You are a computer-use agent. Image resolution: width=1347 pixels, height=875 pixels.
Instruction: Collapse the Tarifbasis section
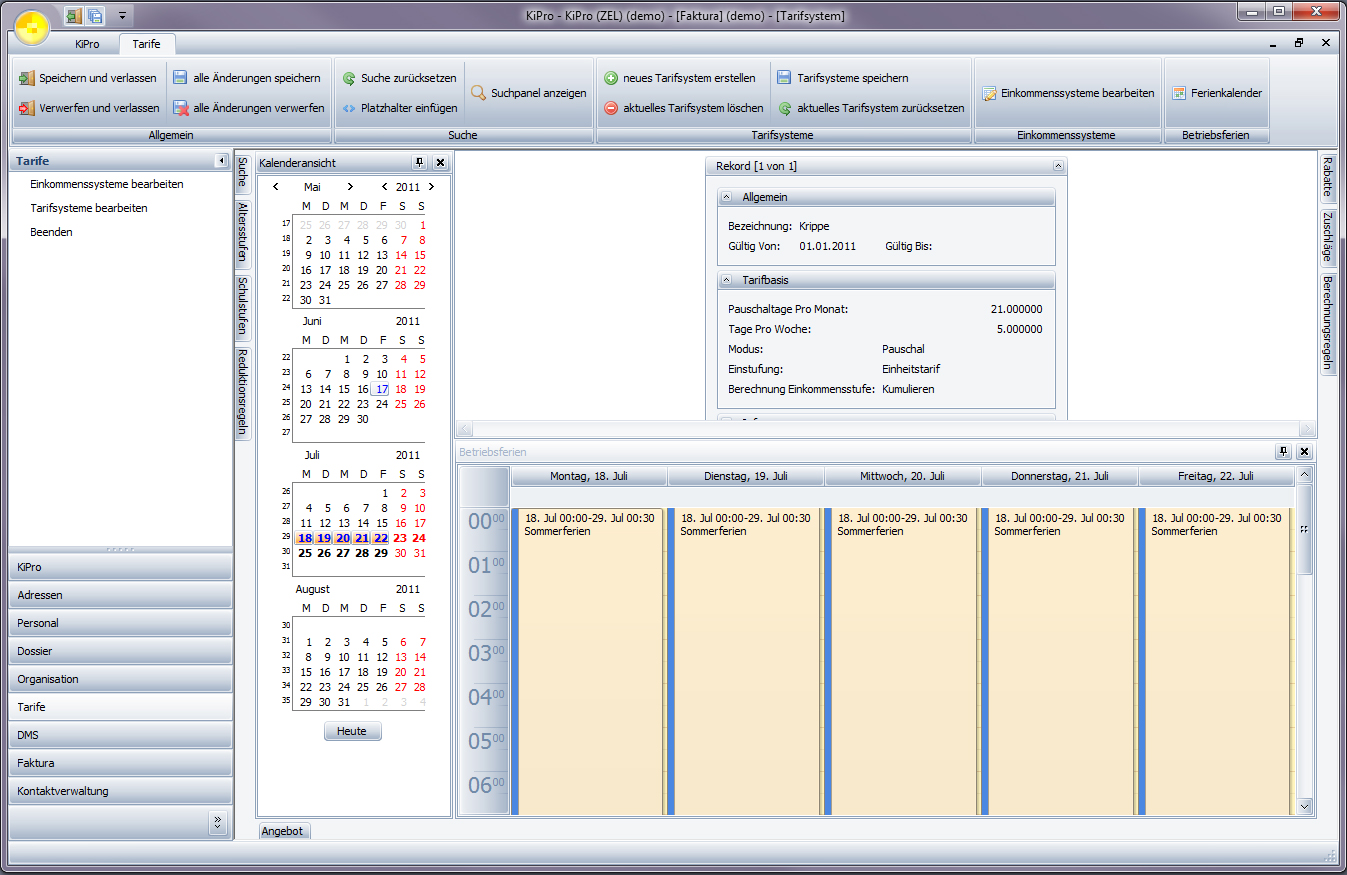(727, 281)
